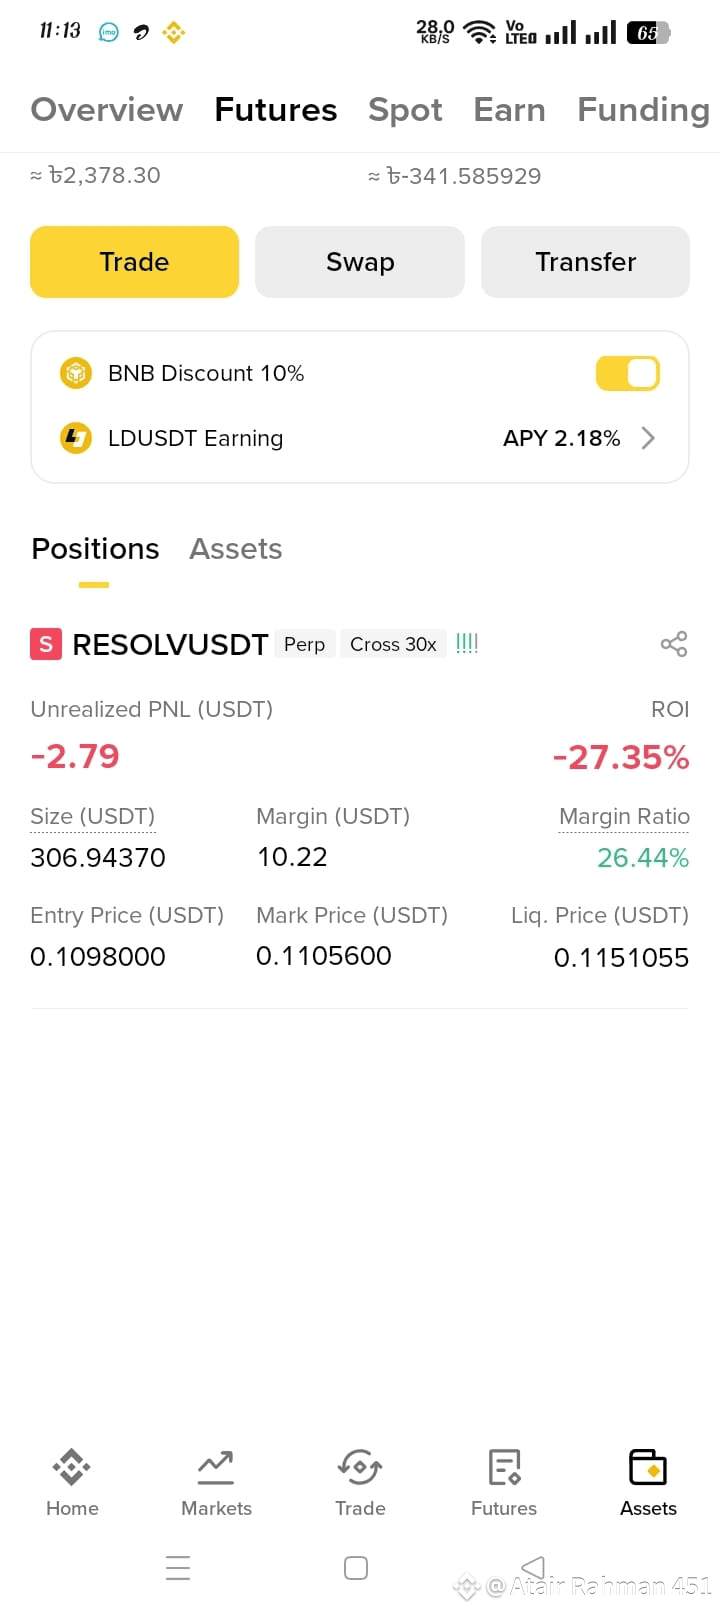The width and height of the screenshot is (720, 1612).
Task: Switch to the Assets sub-tab
Action: pos(236,549)
